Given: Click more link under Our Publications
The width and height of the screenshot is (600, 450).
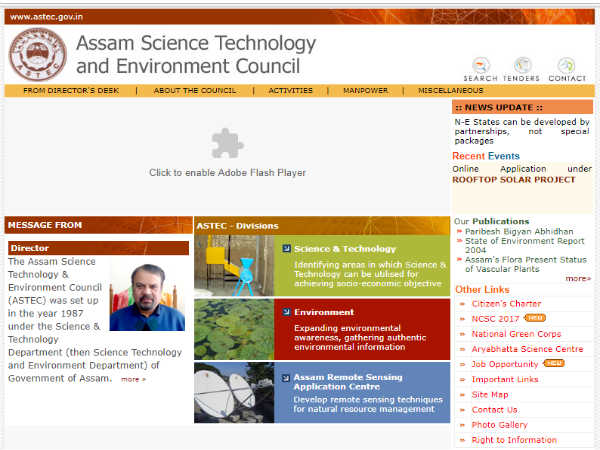Looking at the screenshot, I should pyautogui.click(x=578, y=279).
